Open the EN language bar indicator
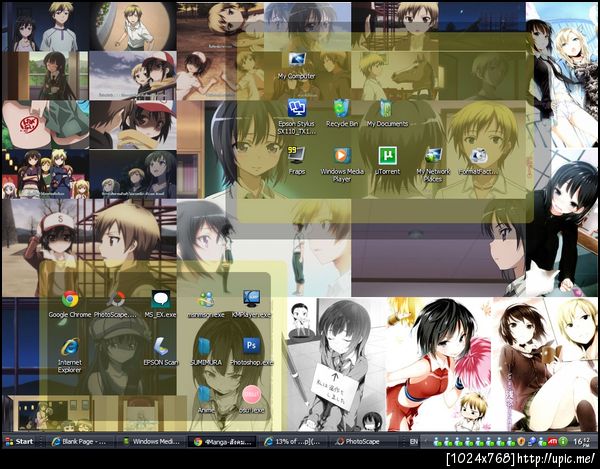Viewport: 600px width, 469px height. click(414, 441)
